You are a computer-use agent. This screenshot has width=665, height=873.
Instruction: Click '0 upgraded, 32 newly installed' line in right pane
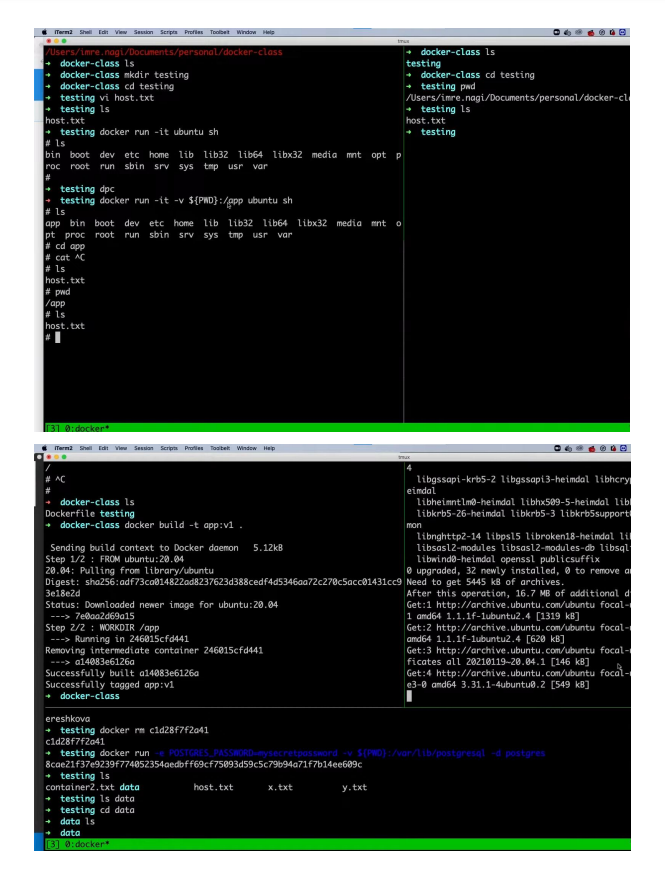click(x=518, y=571)
